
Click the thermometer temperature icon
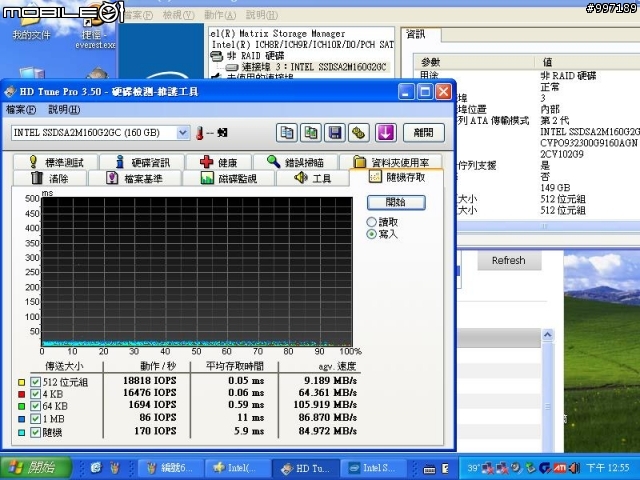200,133
